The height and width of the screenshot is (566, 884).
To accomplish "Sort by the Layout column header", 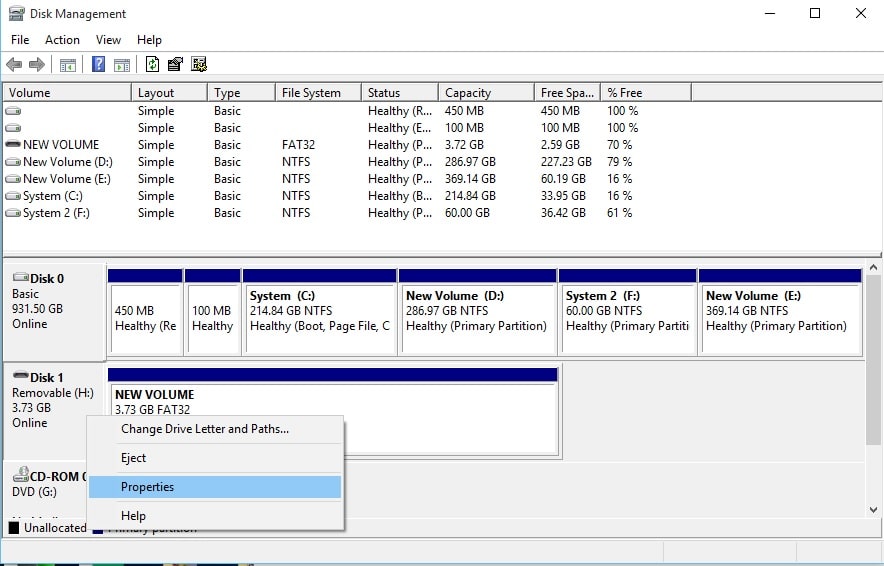I will (169, 92).
